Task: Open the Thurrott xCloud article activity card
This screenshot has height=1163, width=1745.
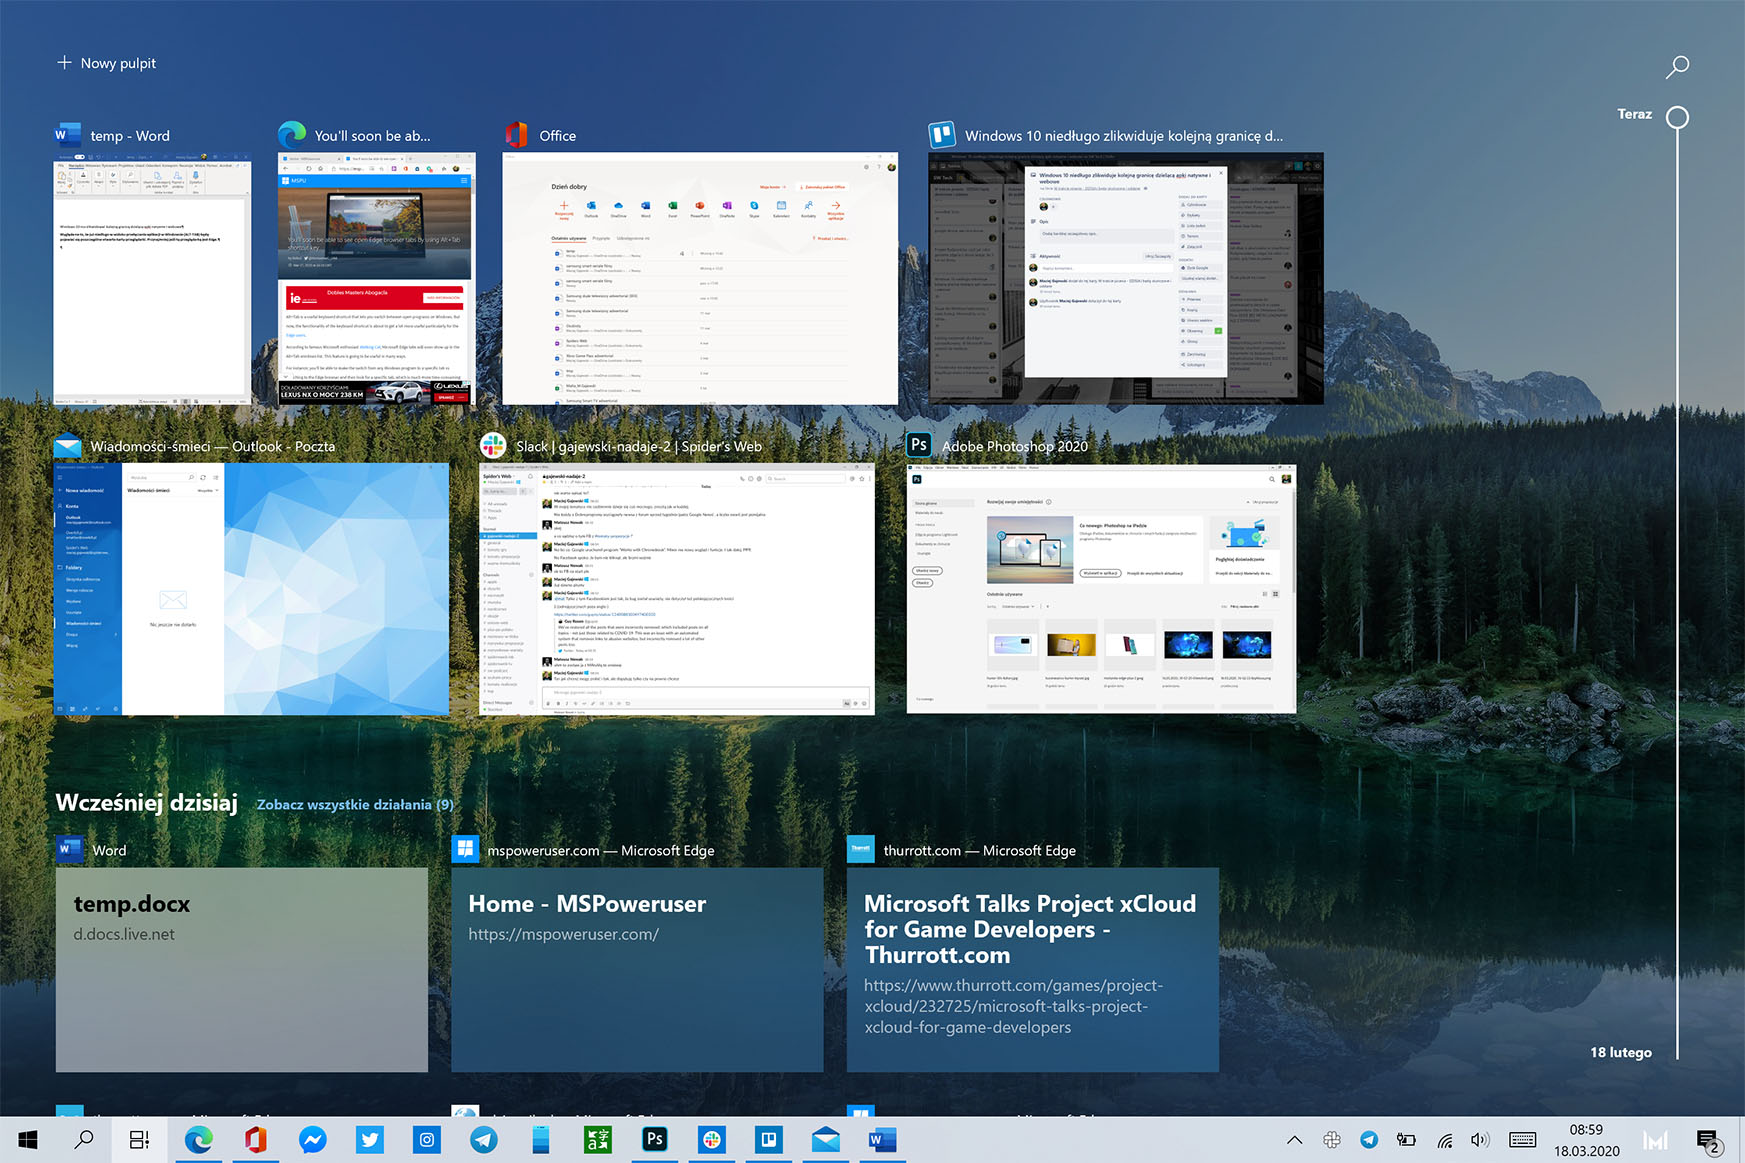Action: [1033, 969]
